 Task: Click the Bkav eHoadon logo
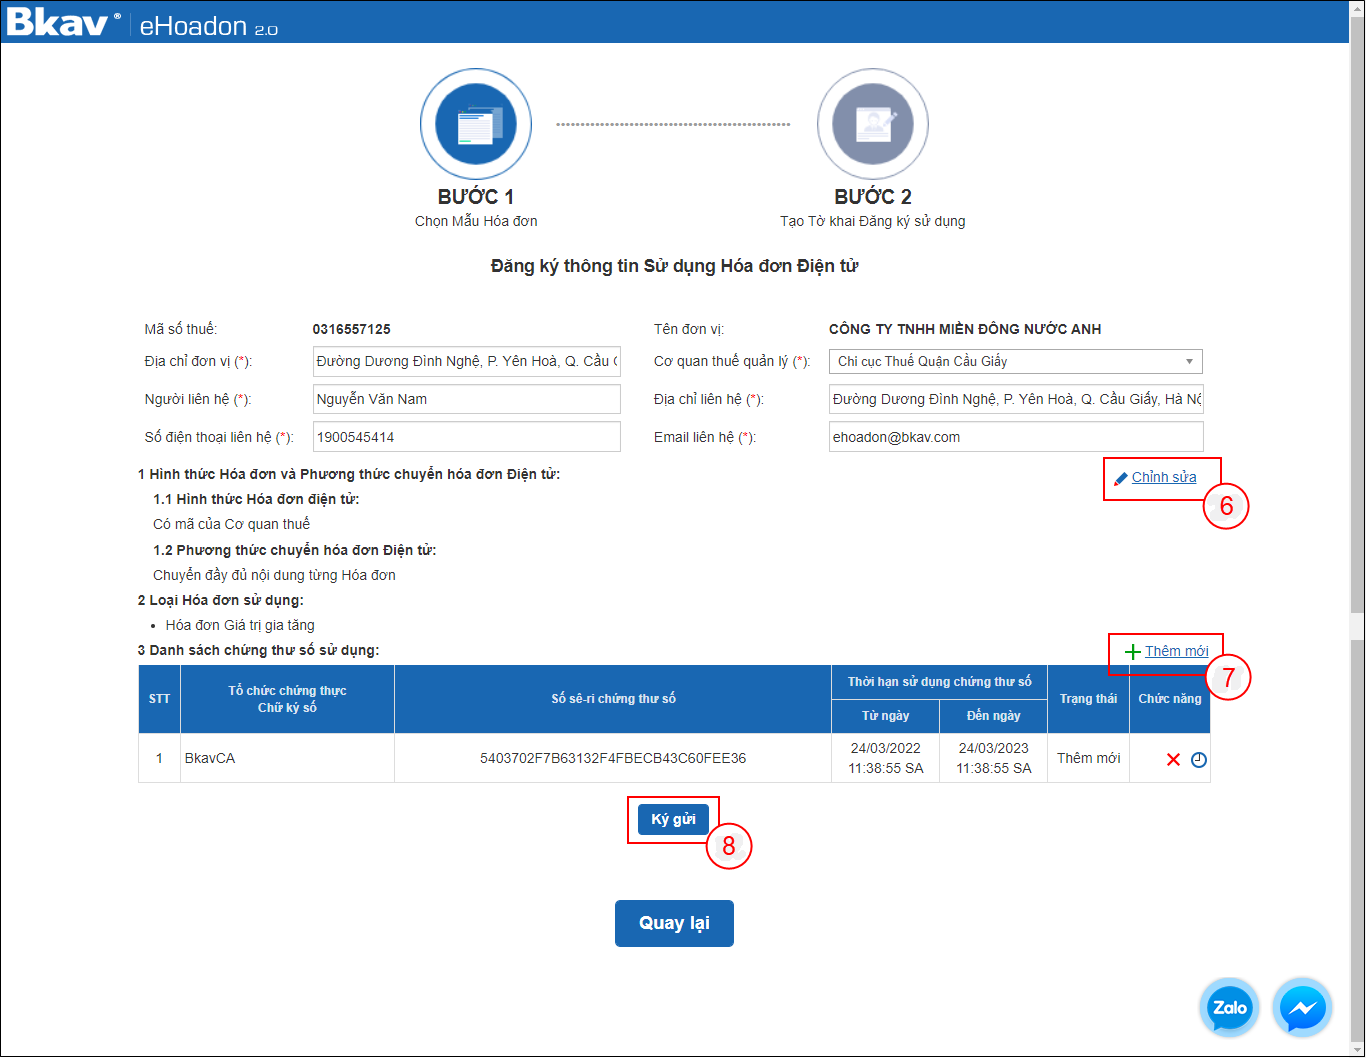pyautogui.click(x=140, y=23)
